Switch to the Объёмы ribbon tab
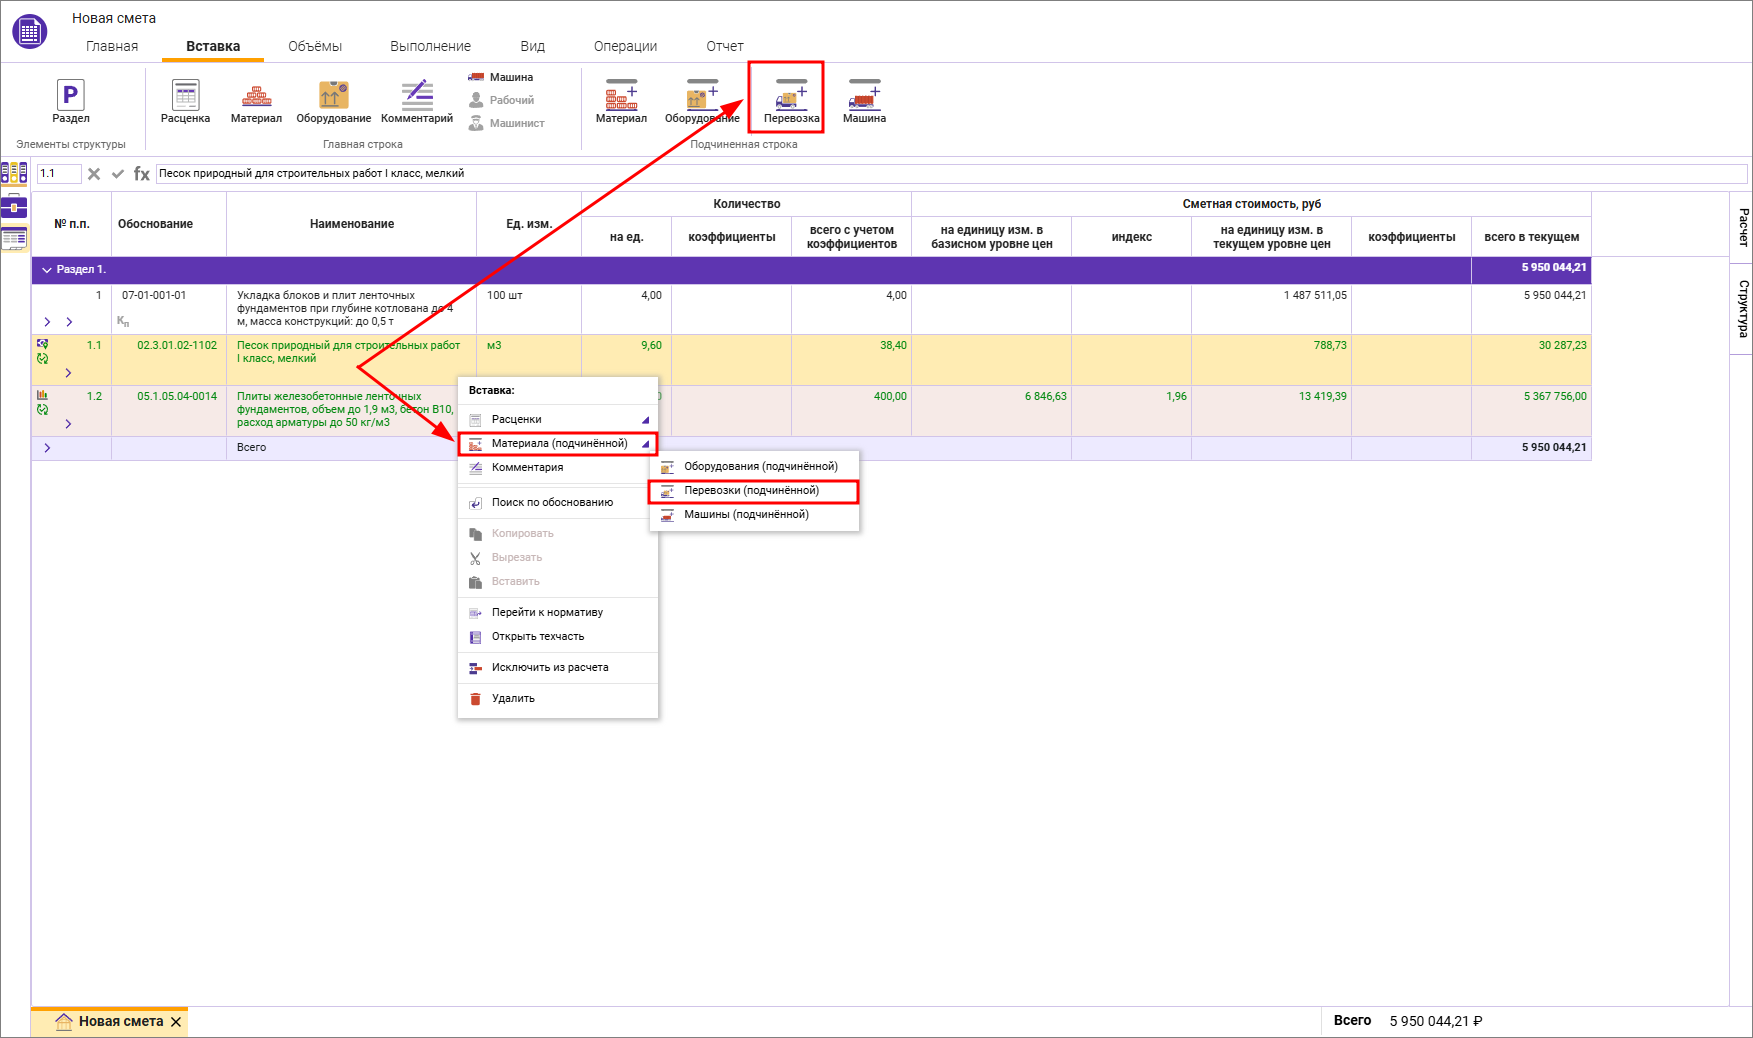The image size is (1753, 1038). tap(314, 46)
